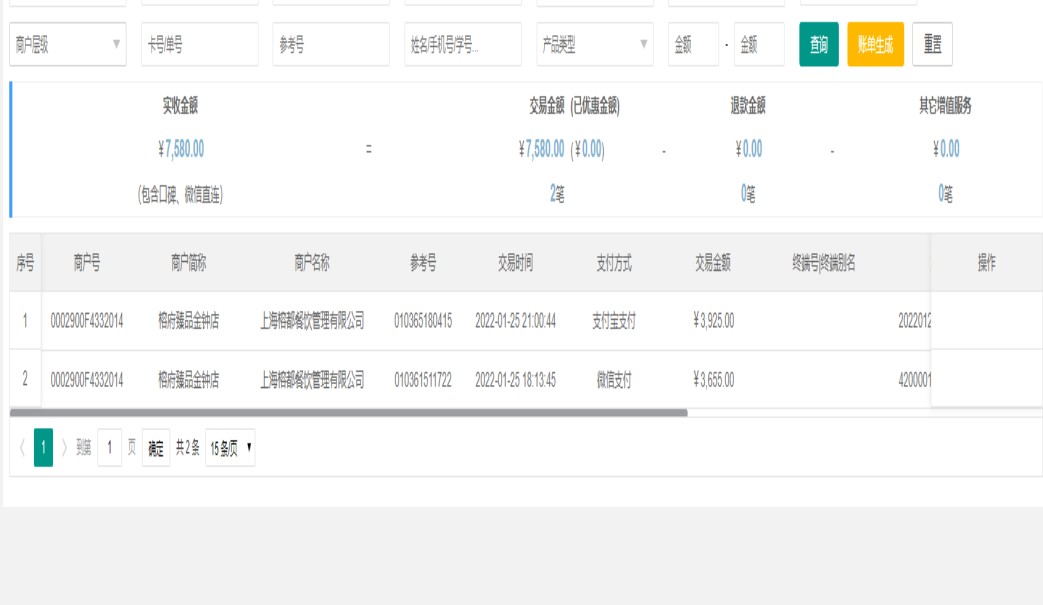The width and height of the screenshot is (1043, 605).
Task: Click the next page arrow icon
Action: tap(65, 449)
